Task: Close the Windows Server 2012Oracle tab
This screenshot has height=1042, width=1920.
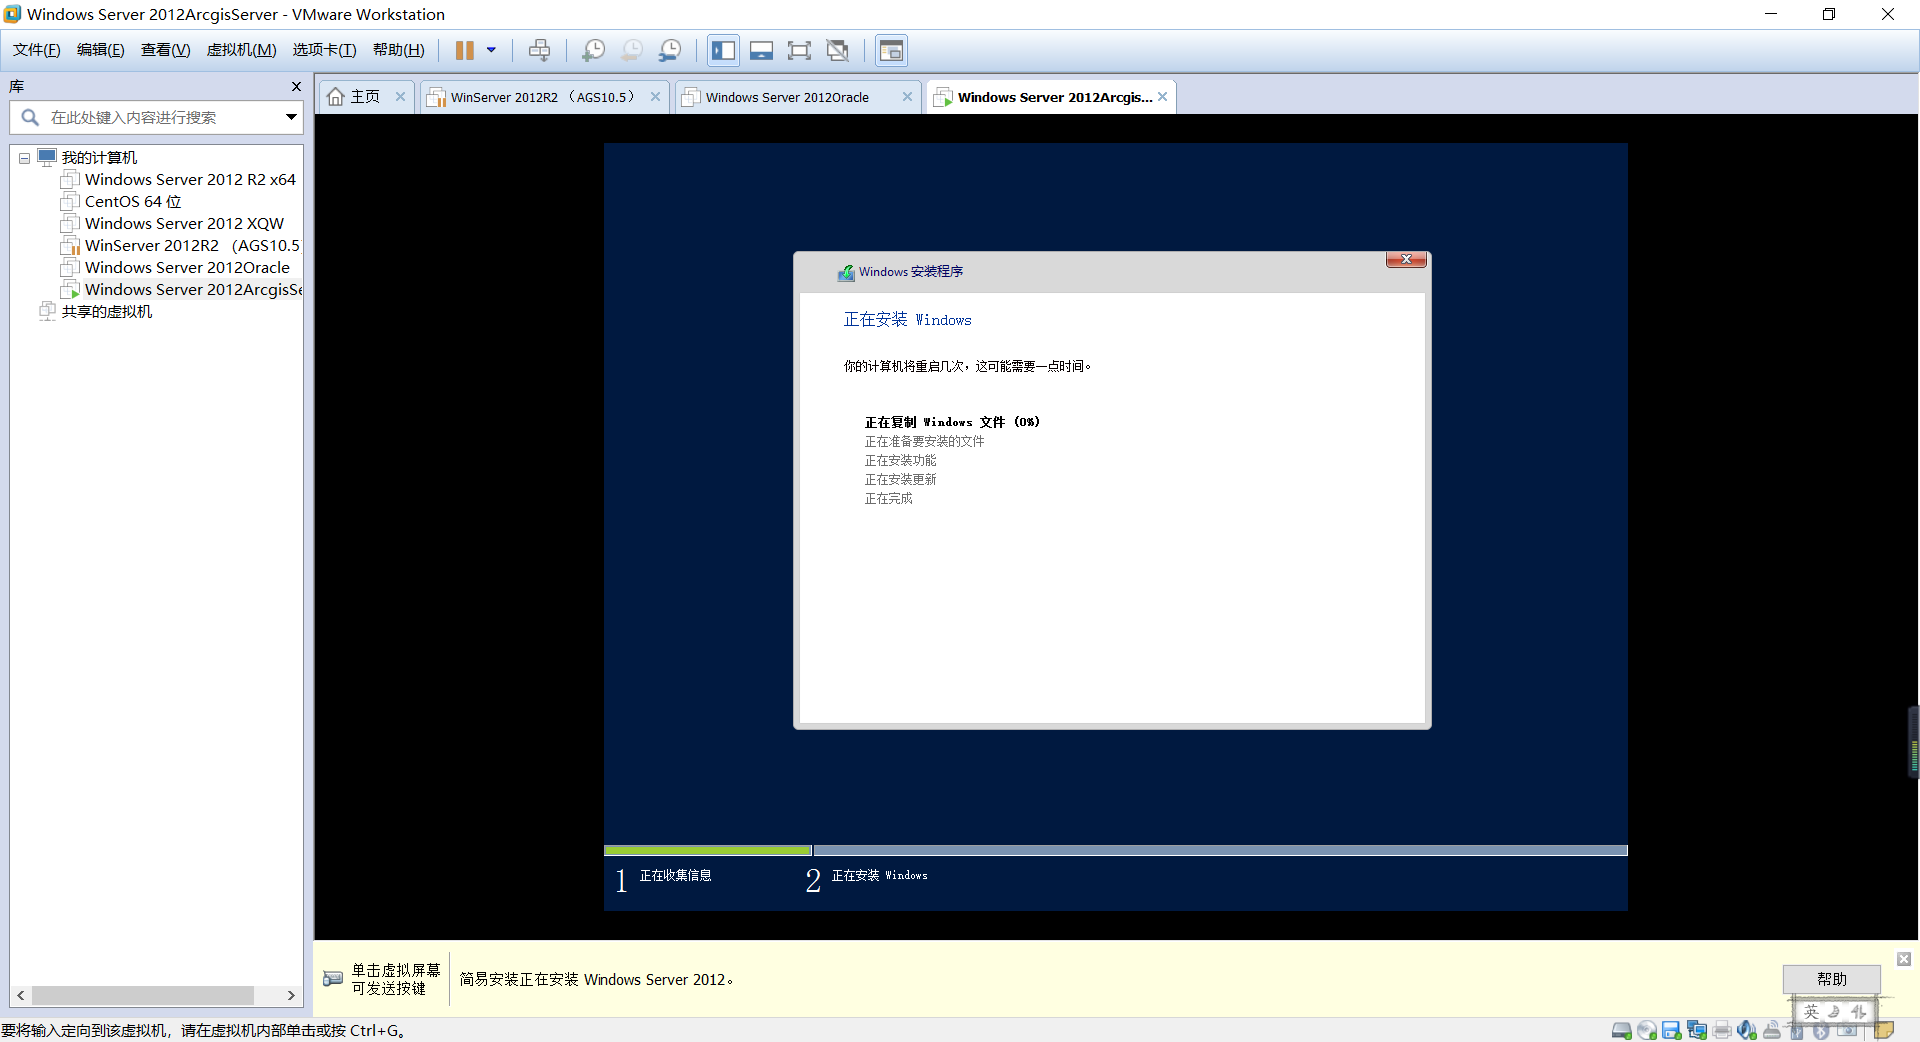Action: 907,97
